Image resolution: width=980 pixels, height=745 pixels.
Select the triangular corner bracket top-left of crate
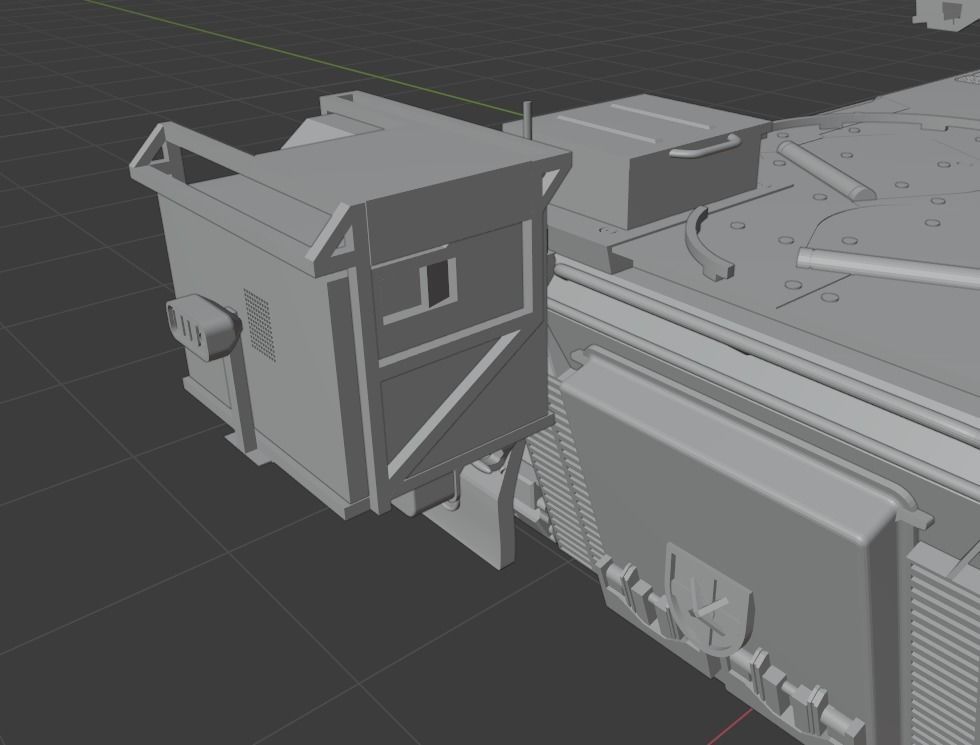(x=154, y=149)
